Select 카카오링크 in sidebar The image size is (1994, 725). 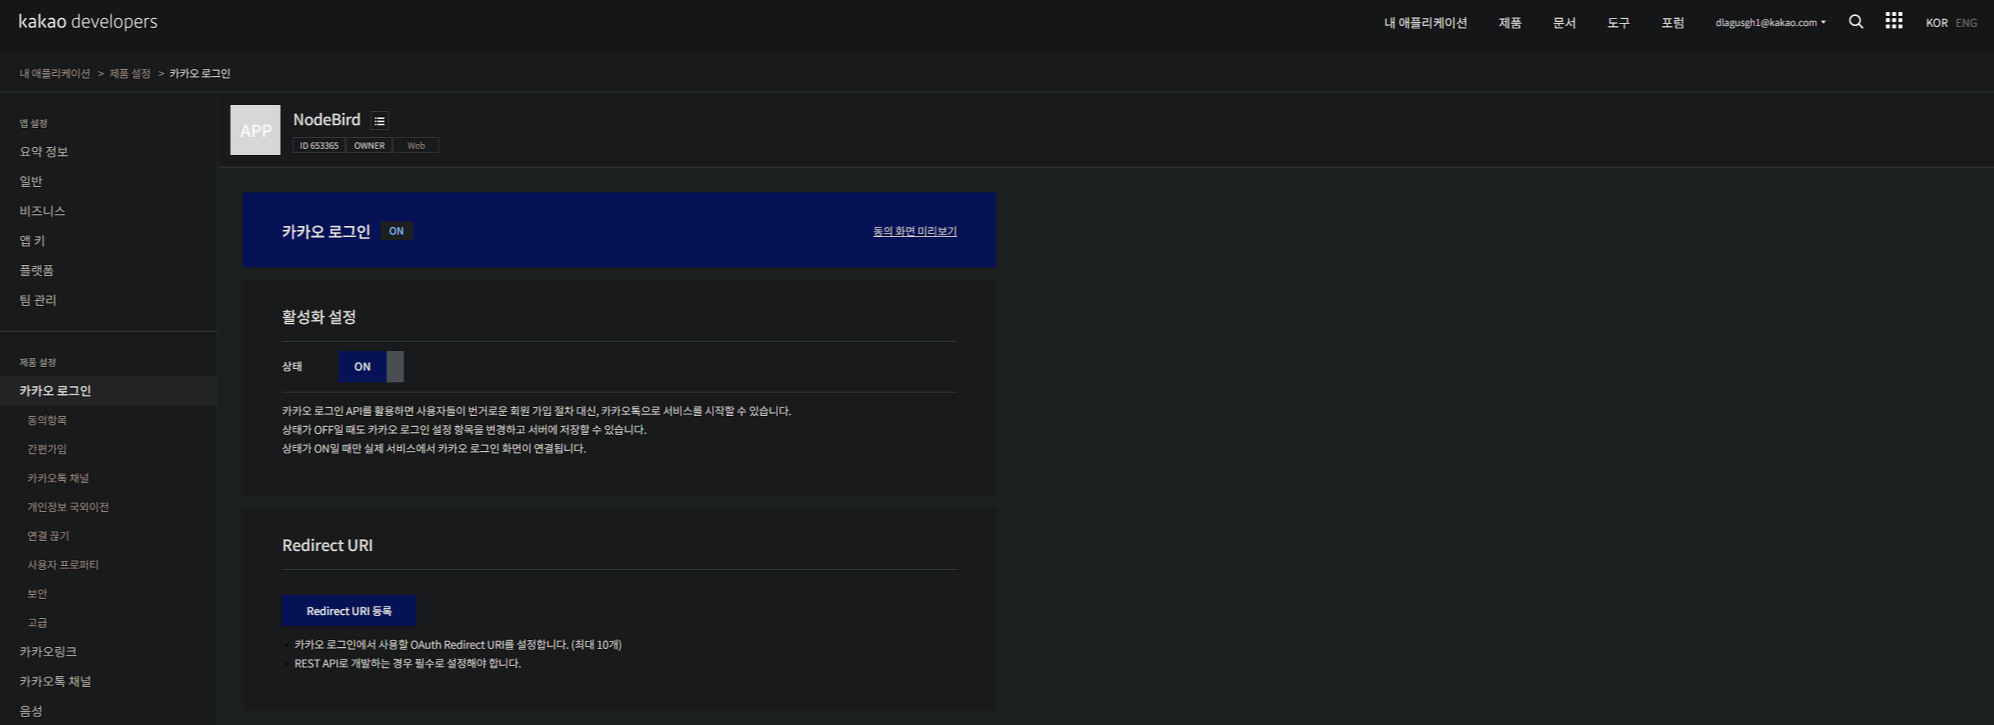[x=48, y=652]
